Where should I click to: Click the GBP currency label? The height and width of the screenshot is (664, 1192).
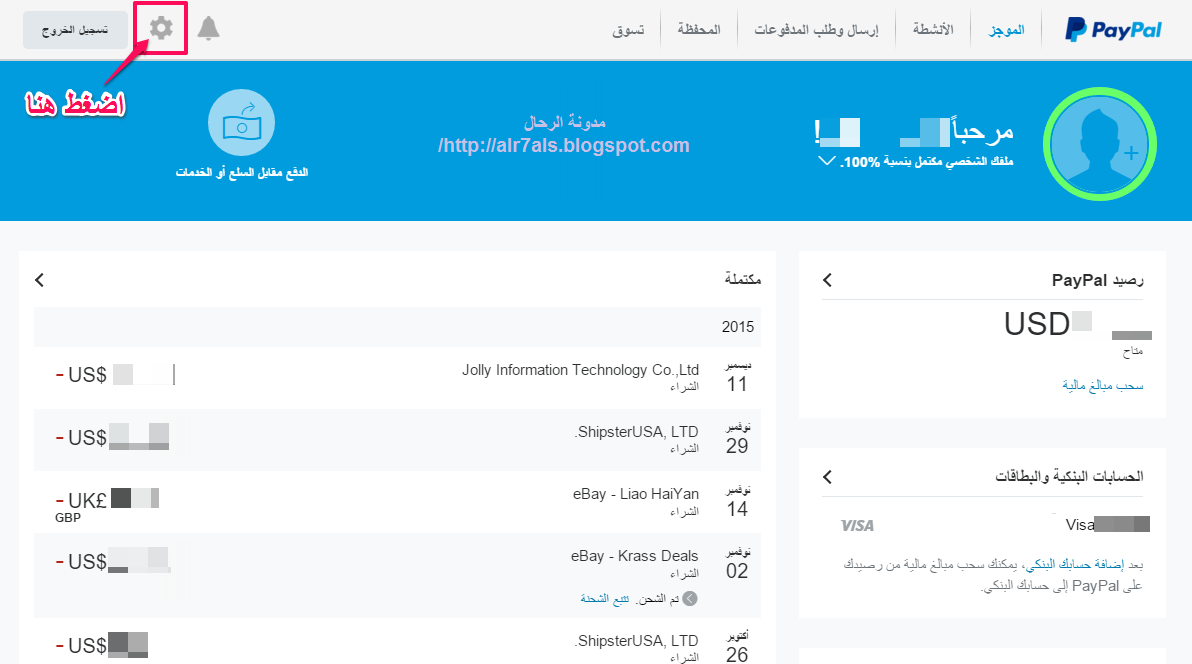(68, 518)
